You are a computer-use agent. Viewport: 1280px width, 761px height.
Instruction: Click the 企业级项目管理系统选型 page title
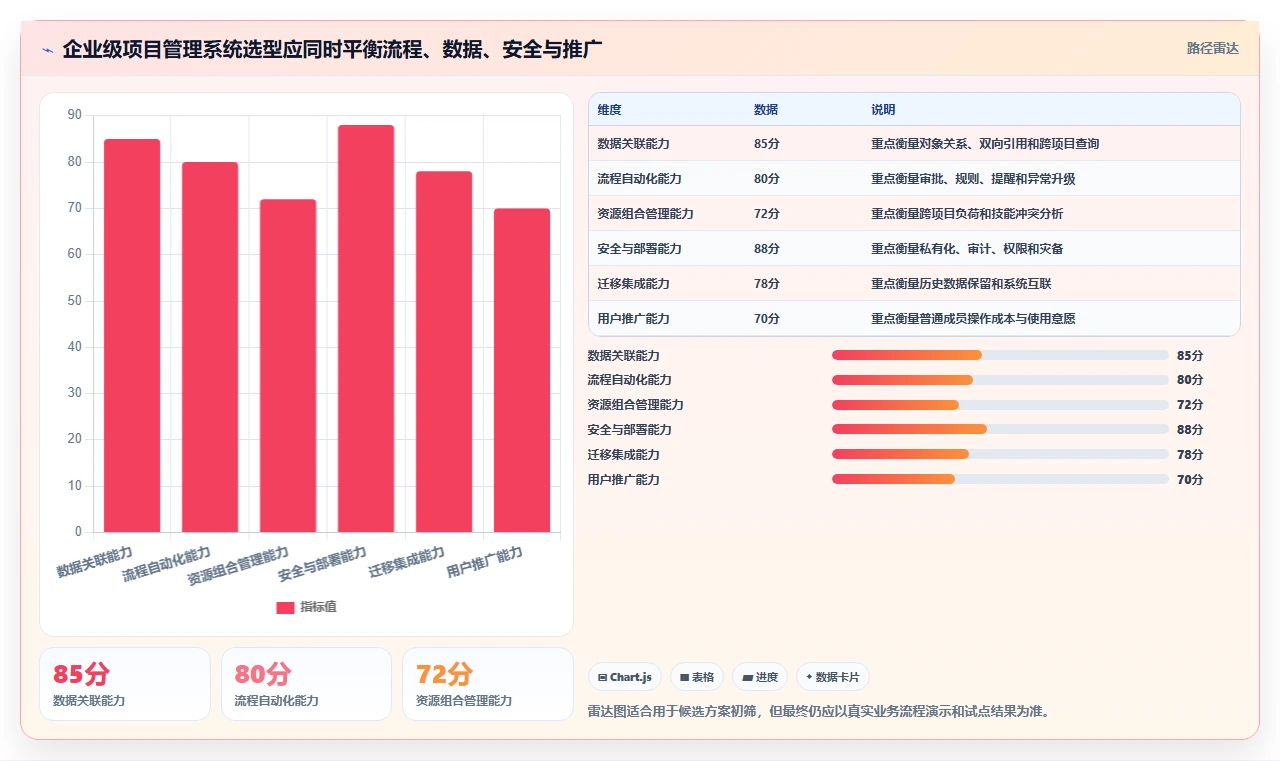[332, 49]
